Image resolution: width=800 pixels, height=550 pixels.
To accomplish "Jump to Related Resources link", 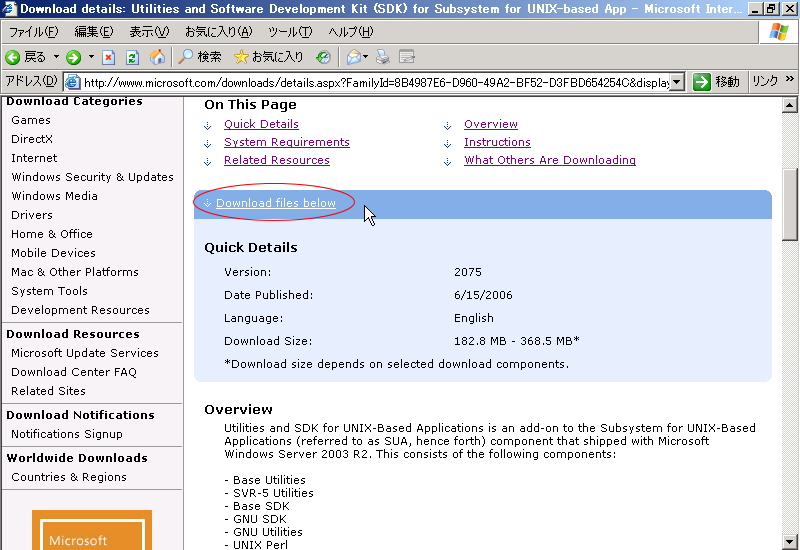I will coord(277,160).
